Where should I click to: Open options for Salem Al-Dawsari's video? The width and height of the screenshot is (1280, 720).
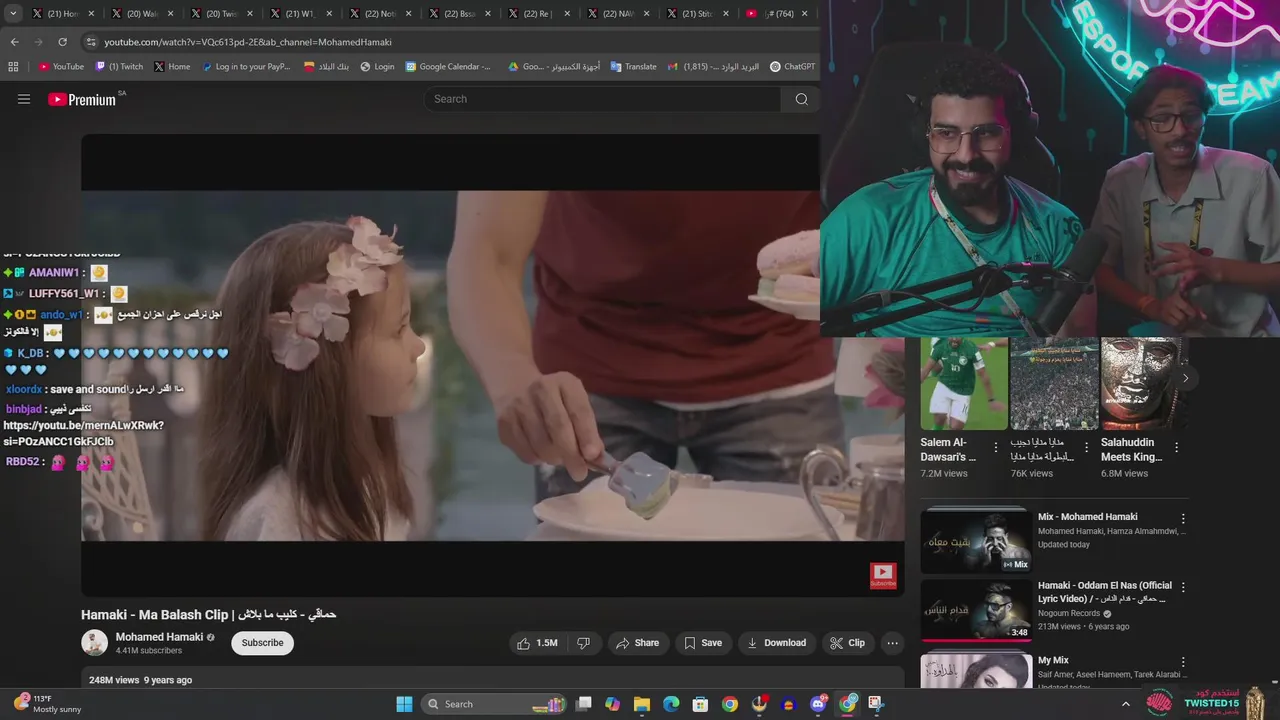996,448
